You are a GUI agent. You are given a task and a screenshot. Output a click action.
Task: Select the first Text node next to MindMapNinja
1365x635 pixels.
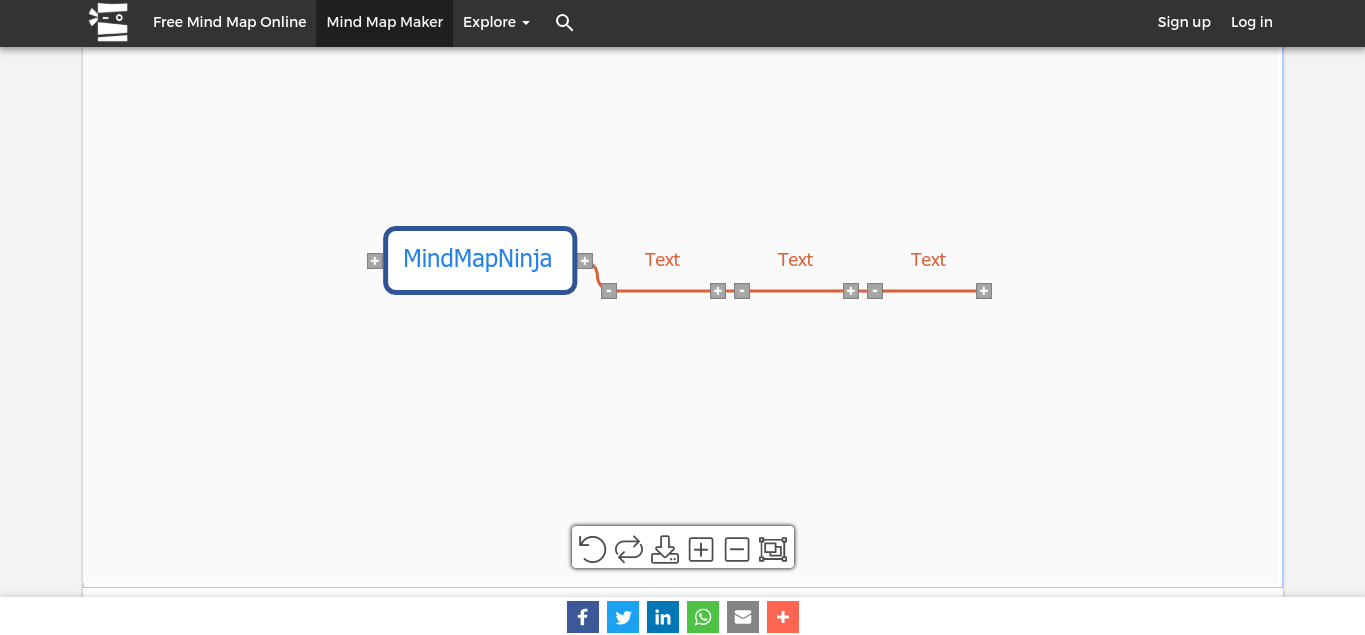662,260
